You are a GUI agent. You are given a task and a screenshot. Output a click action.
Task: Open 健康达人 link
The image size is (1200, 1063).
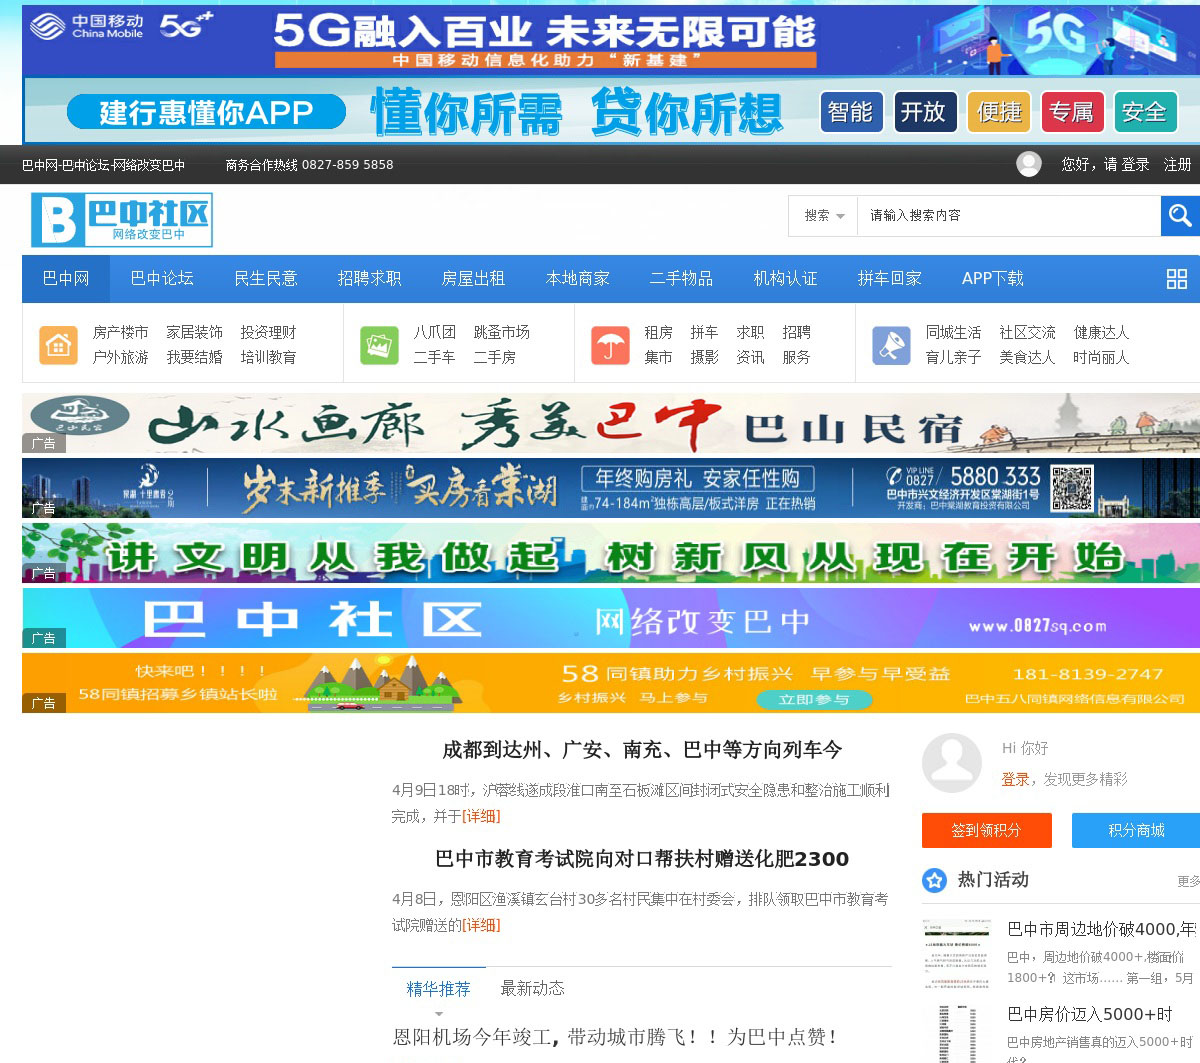click(x=1101, y=332)
